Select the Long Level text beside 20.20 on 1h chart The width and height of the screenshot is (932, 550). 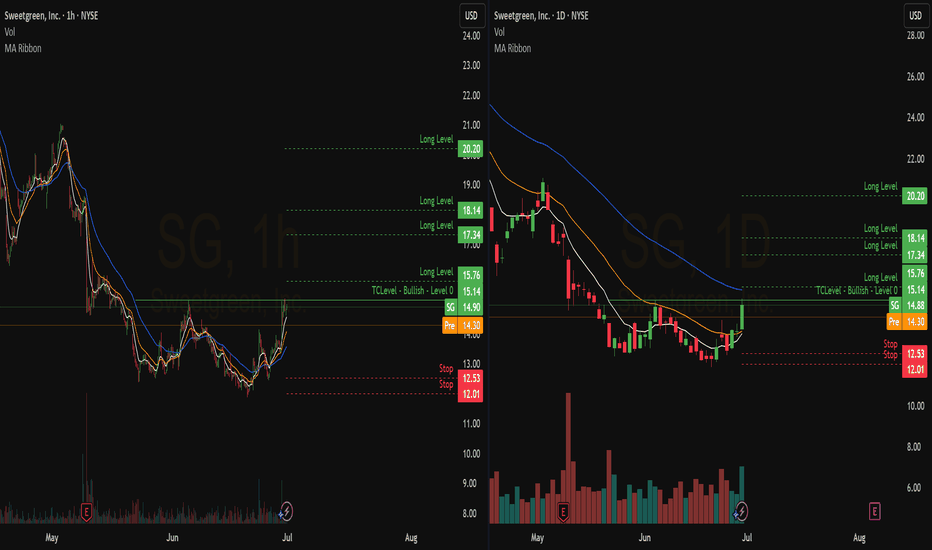click(x=436, y=139)
